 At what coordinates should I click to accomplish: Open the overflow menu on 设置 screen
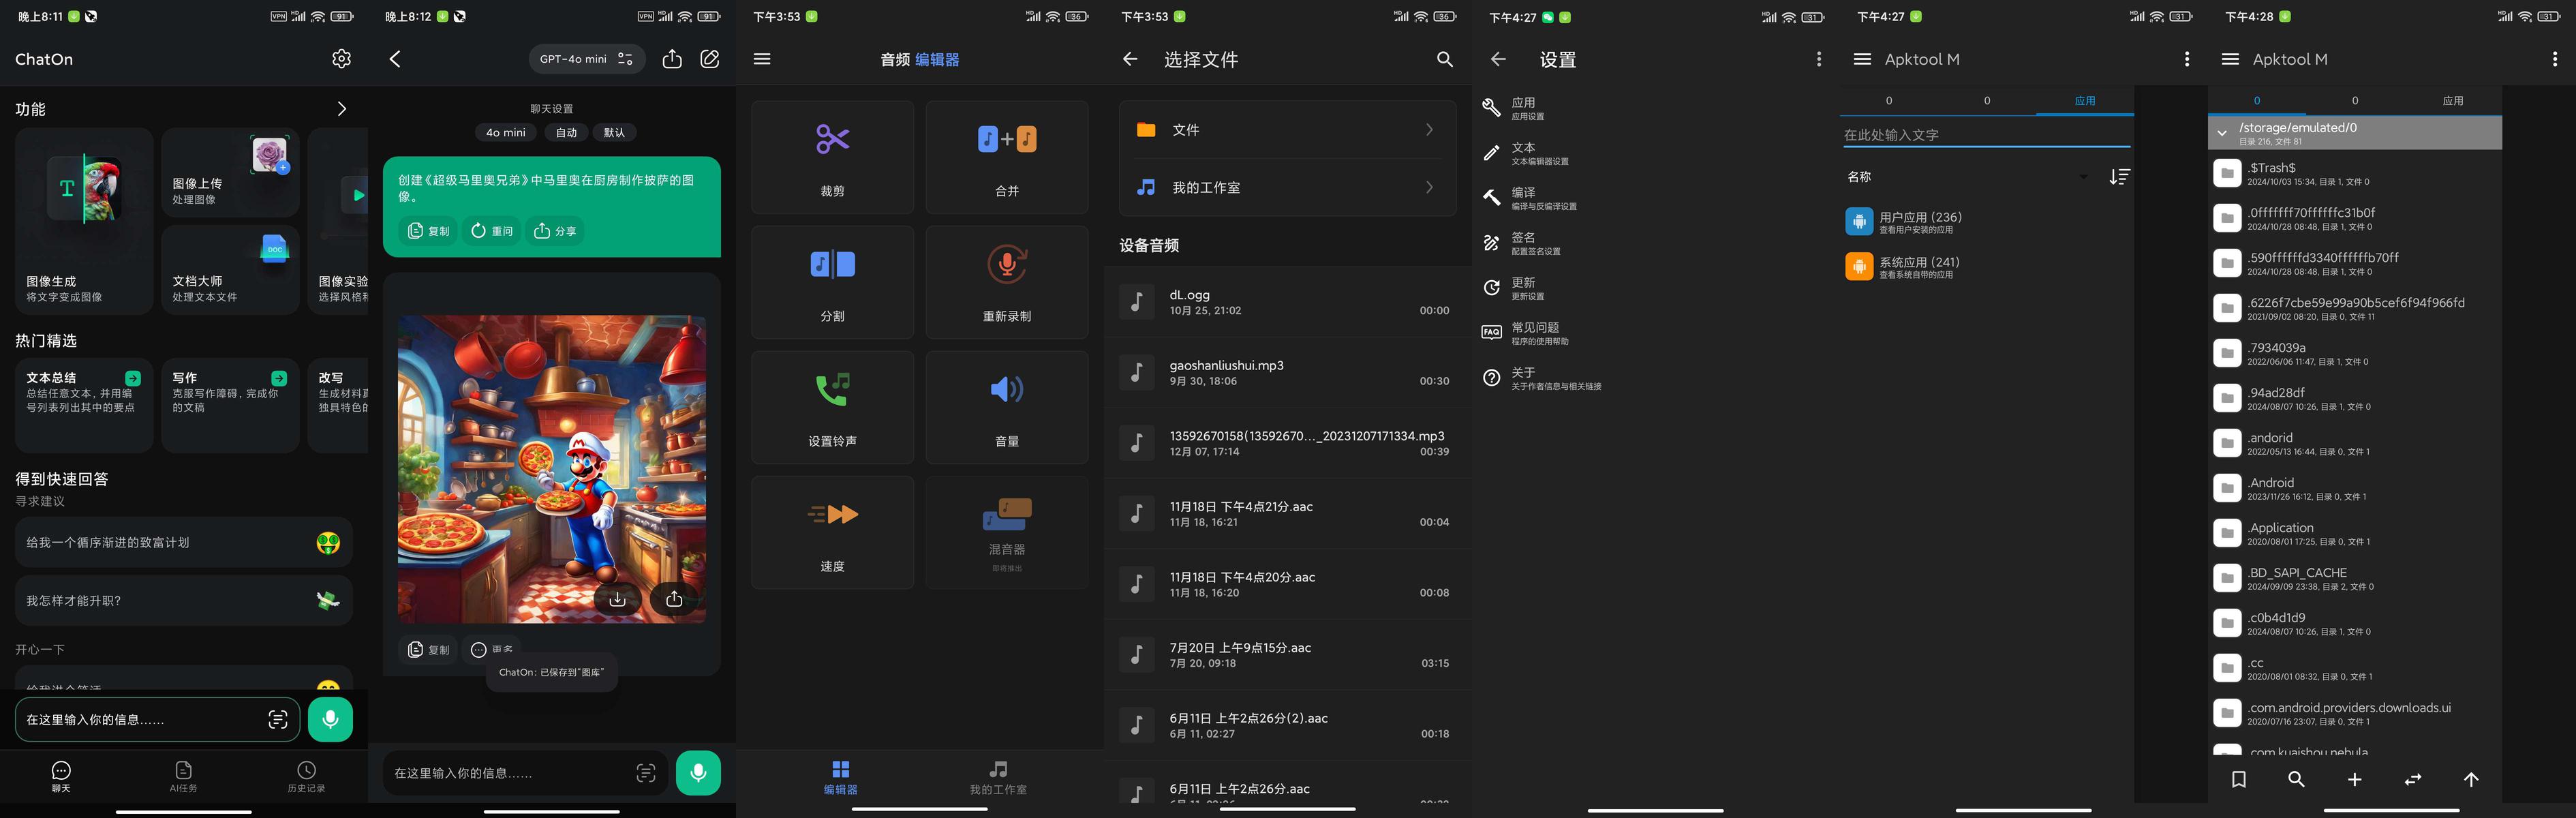tap(1819, 59)
